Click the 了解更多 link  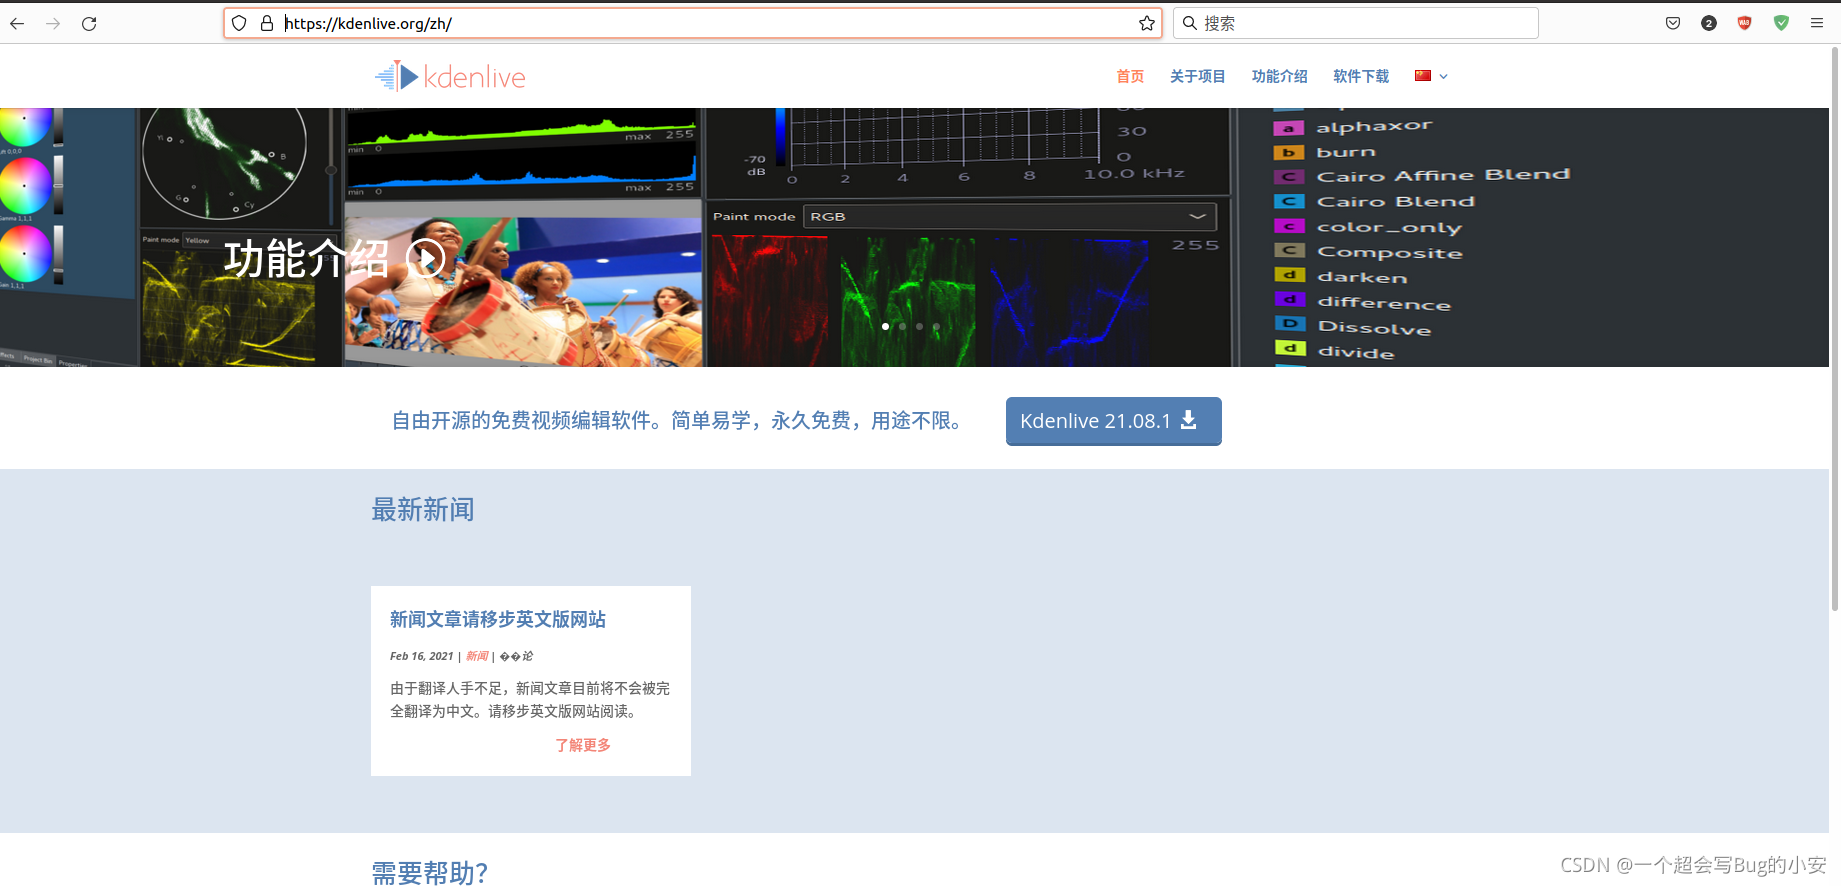[583, 745]
